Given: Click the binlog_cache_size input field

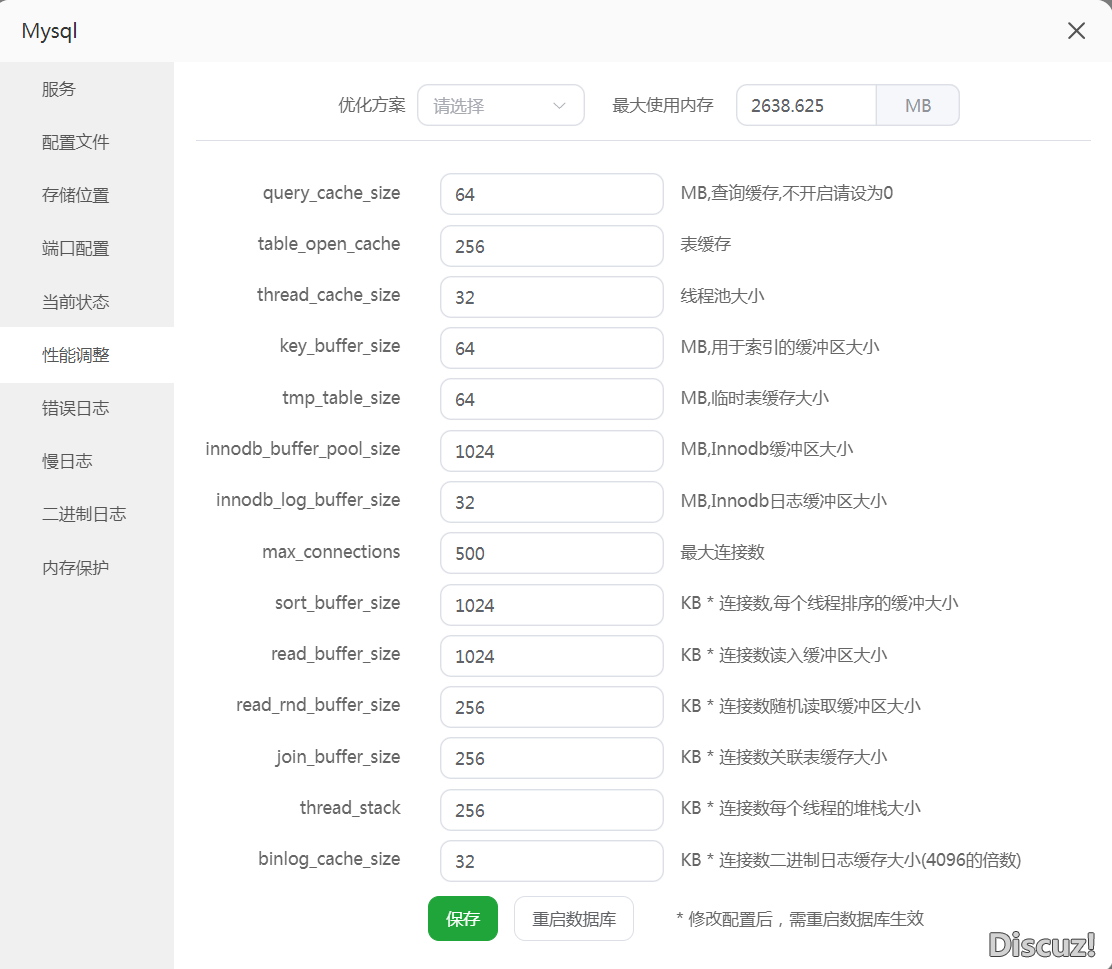Looking at the screenshot, I should (x=551, y=861).
